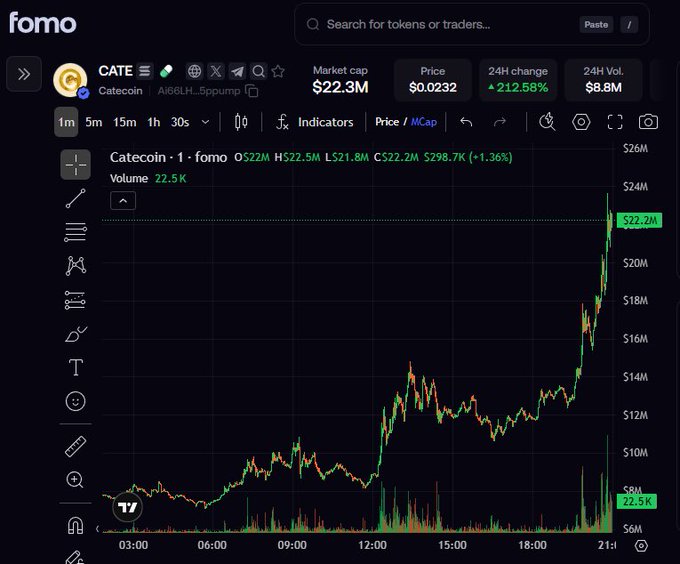The width and height of the screenshot is (680, 564).
Task: Click the pill pump icon beside CATE
Action: pyautogui.click(x=166, y=71)
